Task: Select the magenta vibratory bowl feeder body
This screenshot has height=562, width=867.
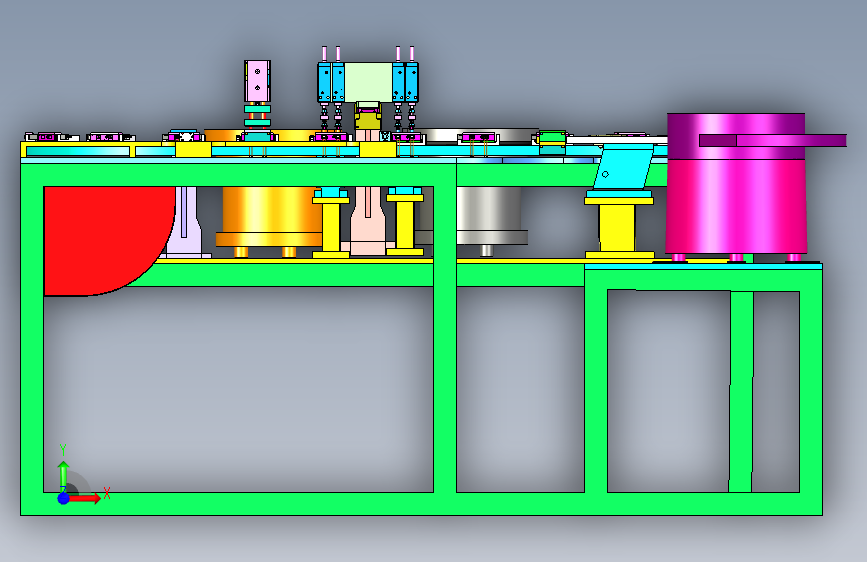Action: [735, 207]
